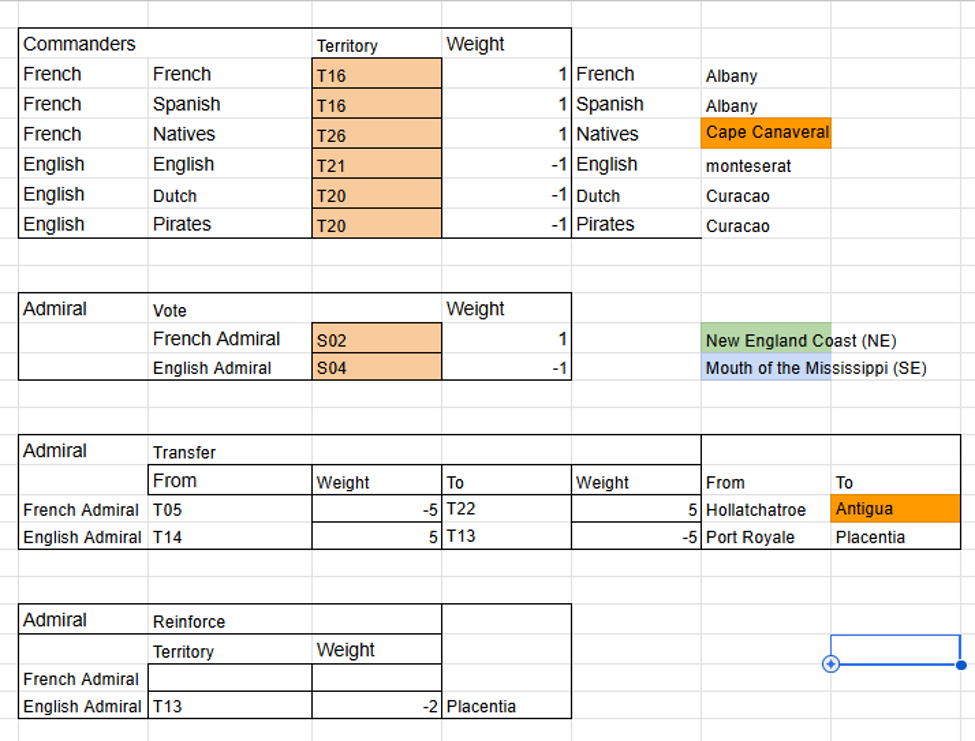Screen dimensions: 975x741
Task: Select the T21 English territory cell
Action: tap(377, 163)
